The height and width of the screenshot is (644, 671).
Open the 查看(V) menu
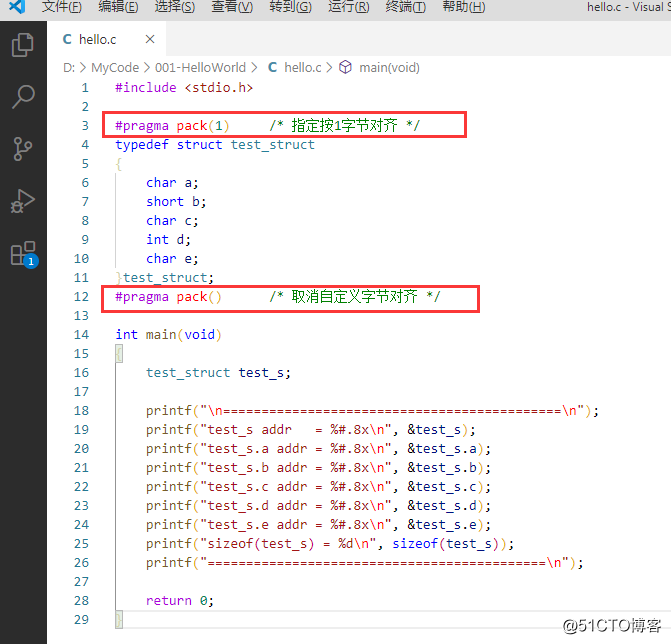(232, 7)
